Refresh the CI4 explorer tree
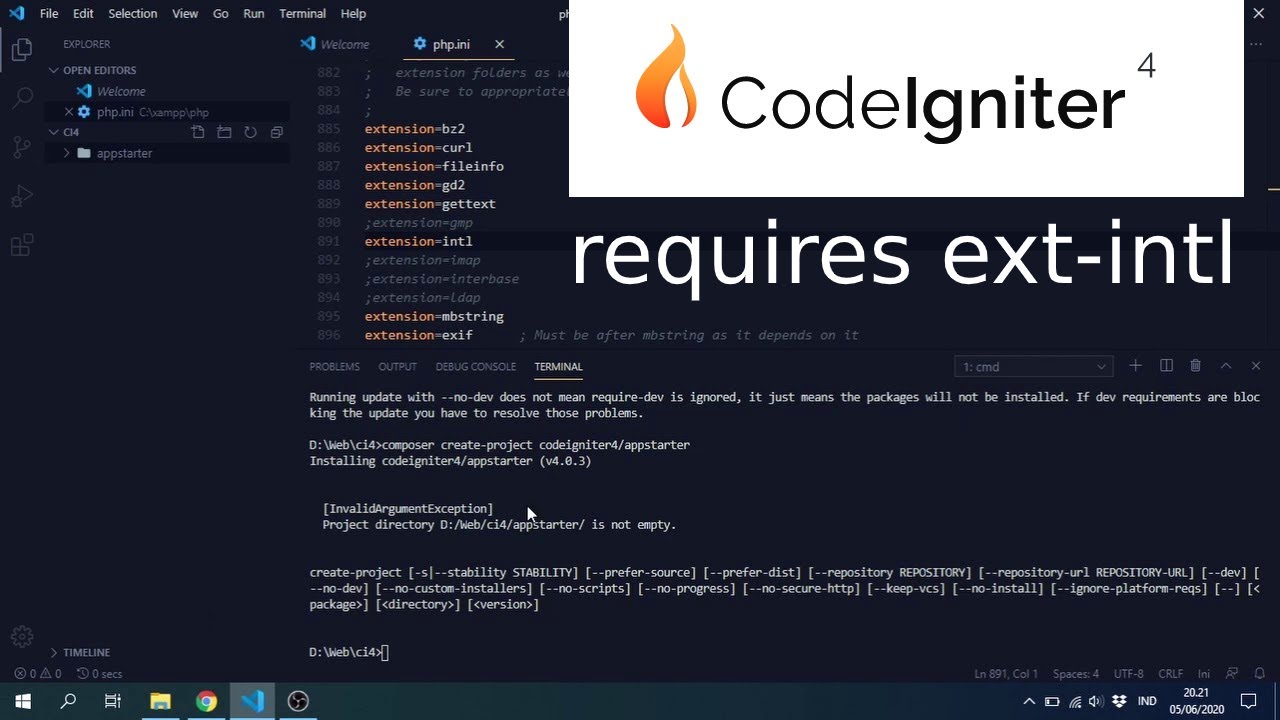1280x720 pixels. [x=250, y=132]
